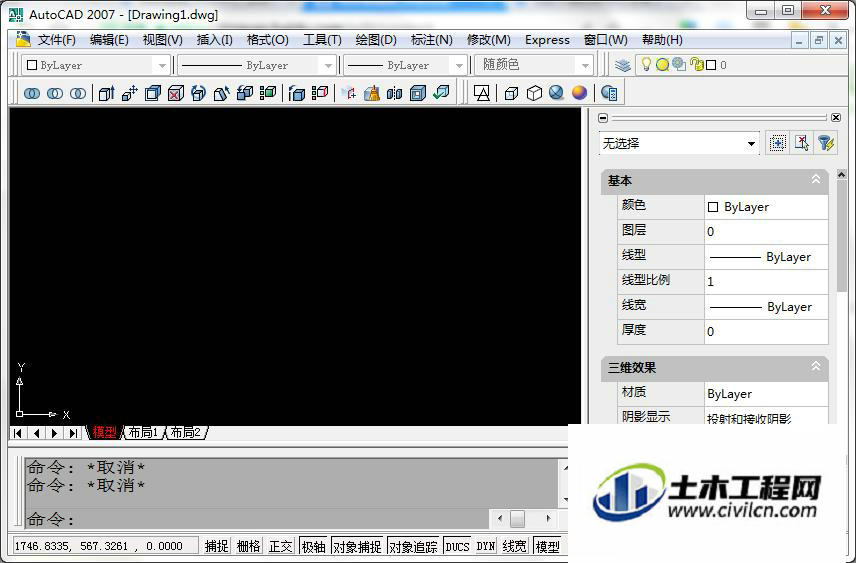Toggle layer on/off lightbulb icon
Viewport: 856px width, 563px height.
(646, 64)
